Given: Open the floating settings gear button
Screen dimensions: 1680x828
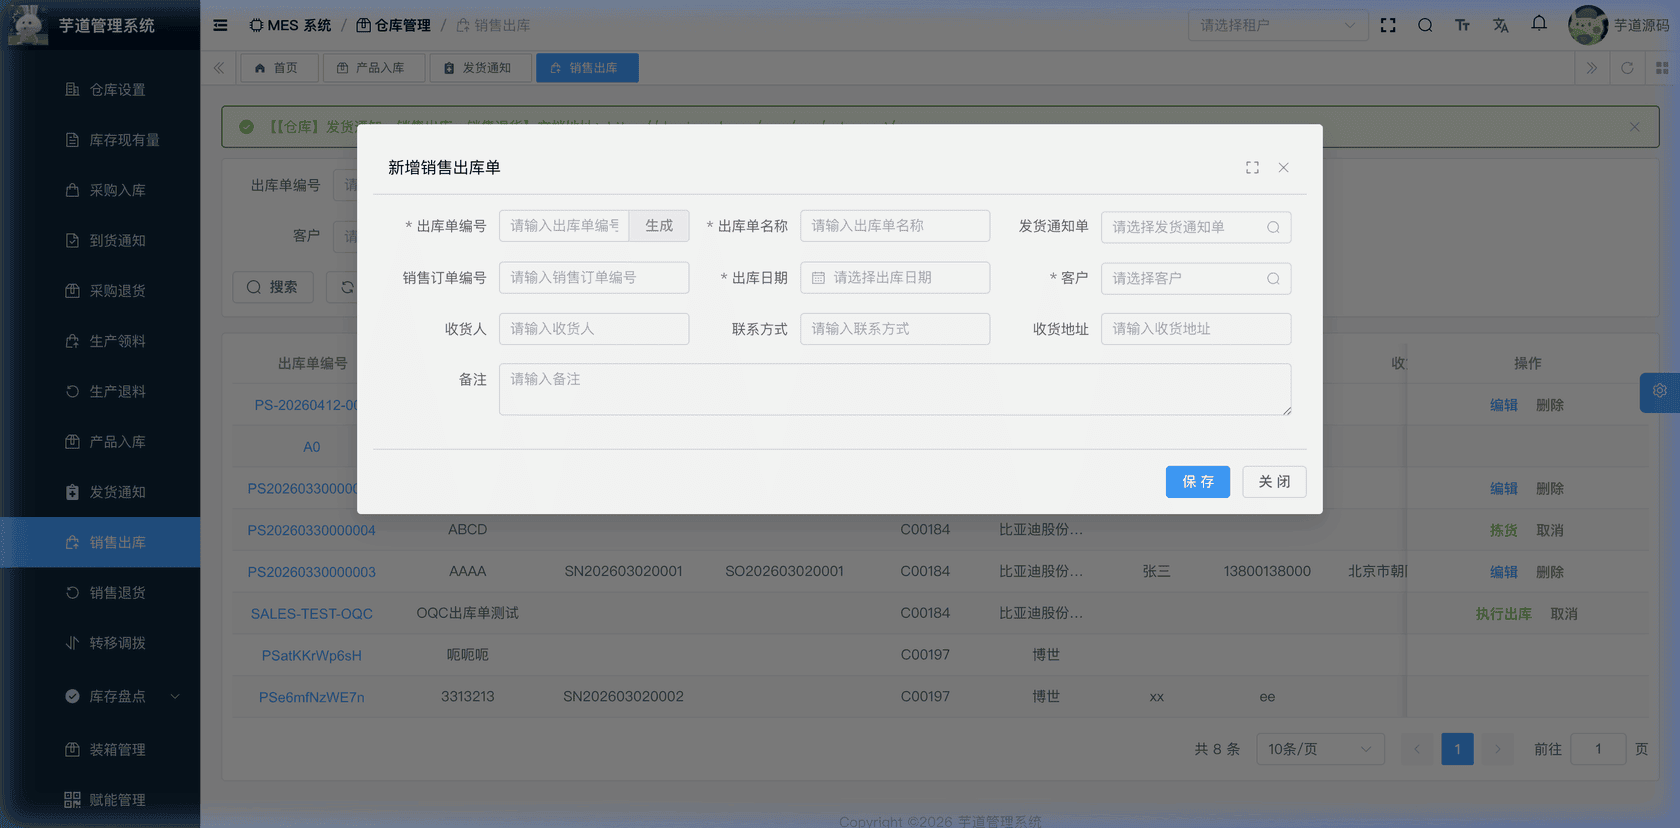Looking at the screenshot, I should 1660,392.
